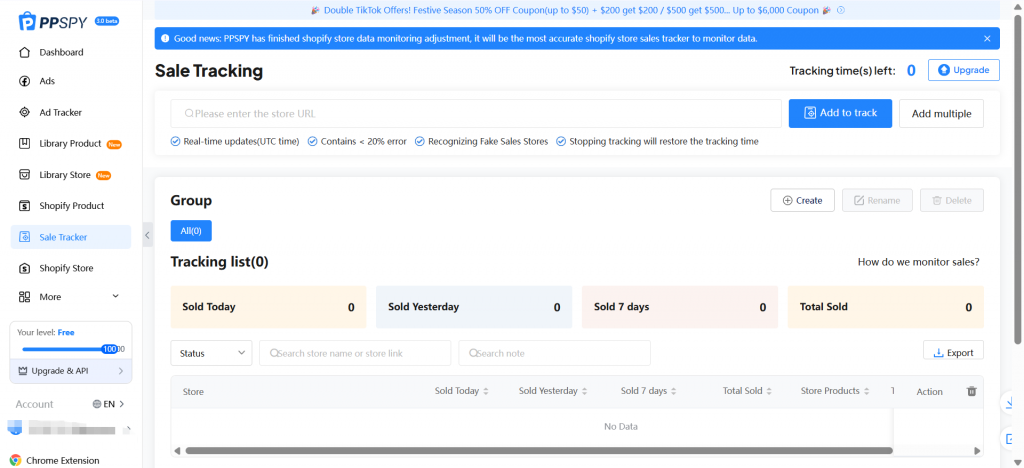Click the Chrome Extension icon

[16, 460]
